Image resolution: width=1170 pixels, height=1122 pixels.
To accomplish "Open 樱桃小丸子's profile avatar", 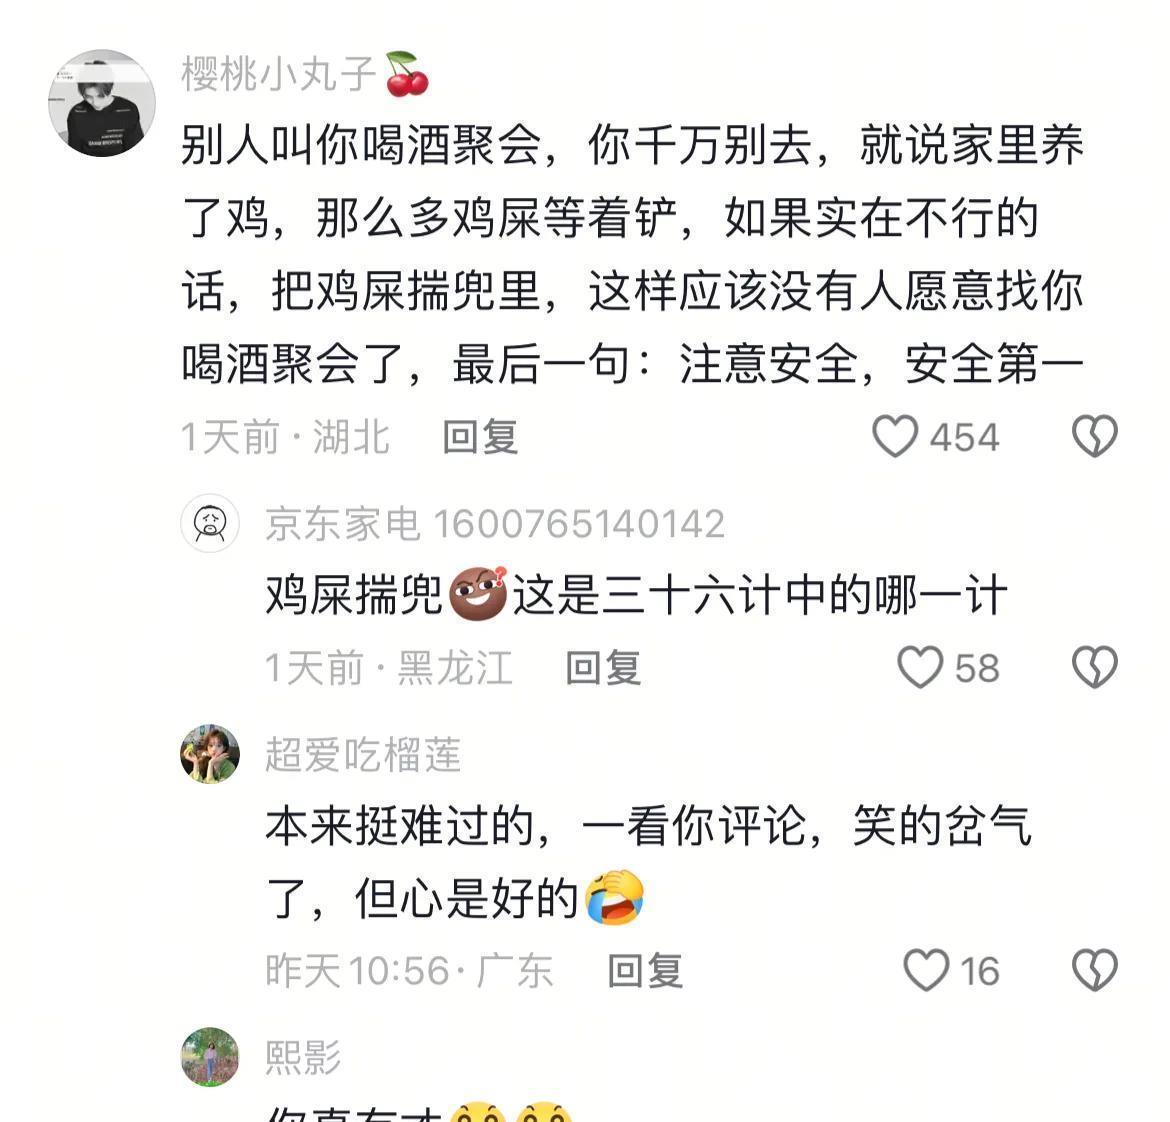I will click(102, 103).
